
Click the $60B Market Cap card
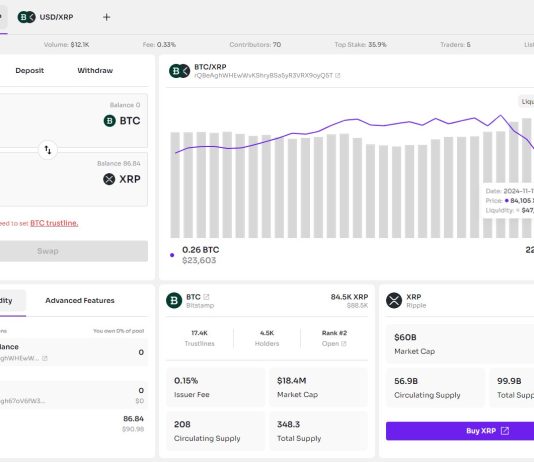tap(460, 344)
